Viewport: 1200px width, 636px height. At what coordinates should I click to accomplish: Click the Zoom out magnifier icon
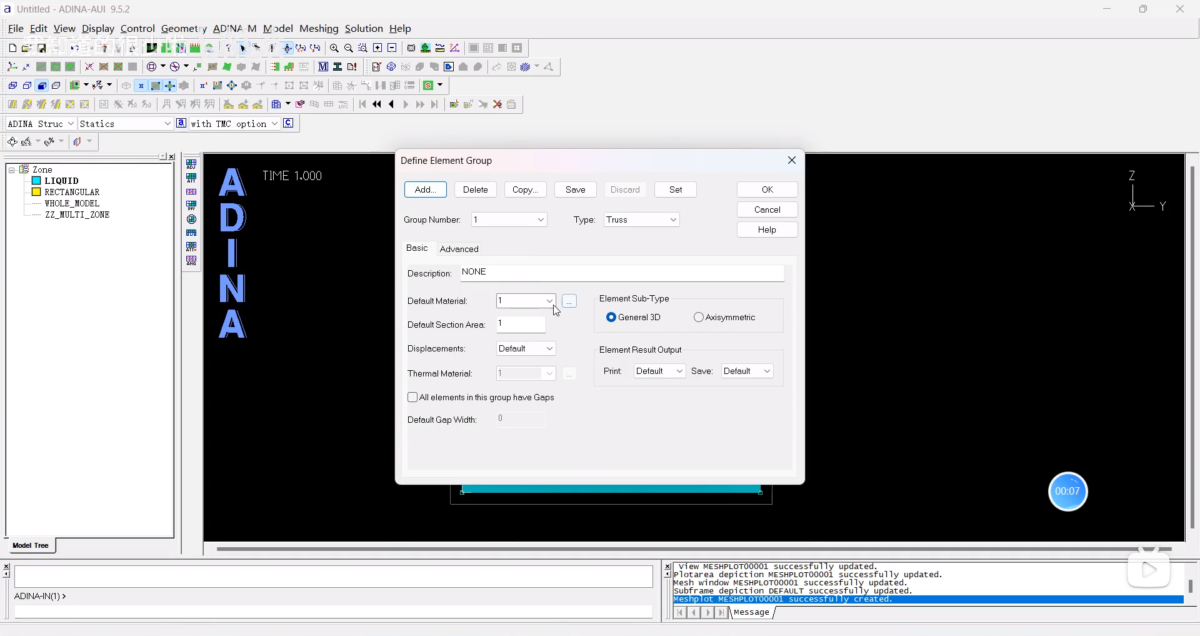coord(348,48)
